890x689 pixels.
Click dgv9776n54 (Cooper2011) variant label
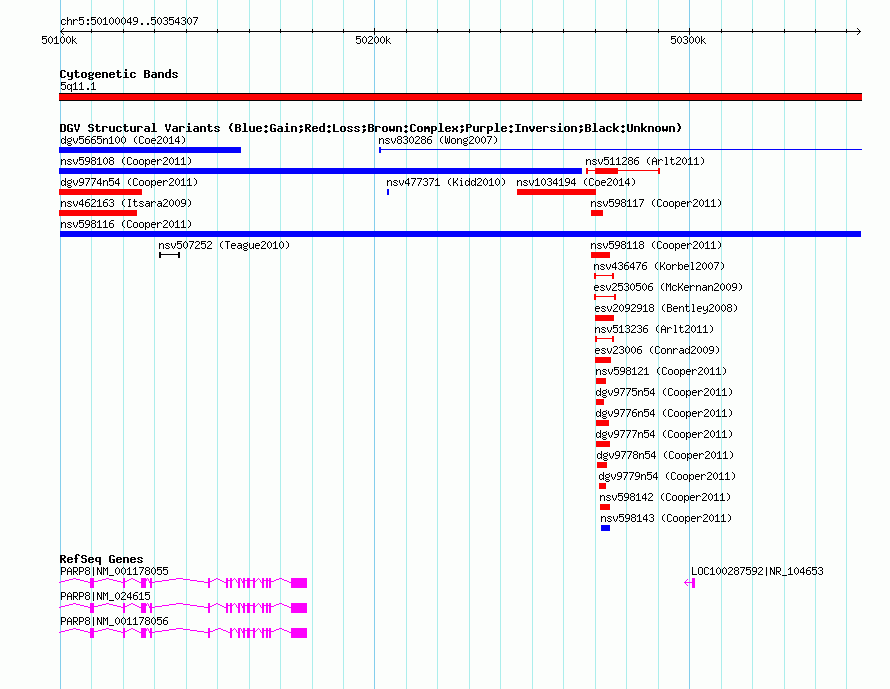(x=664, y=413)
